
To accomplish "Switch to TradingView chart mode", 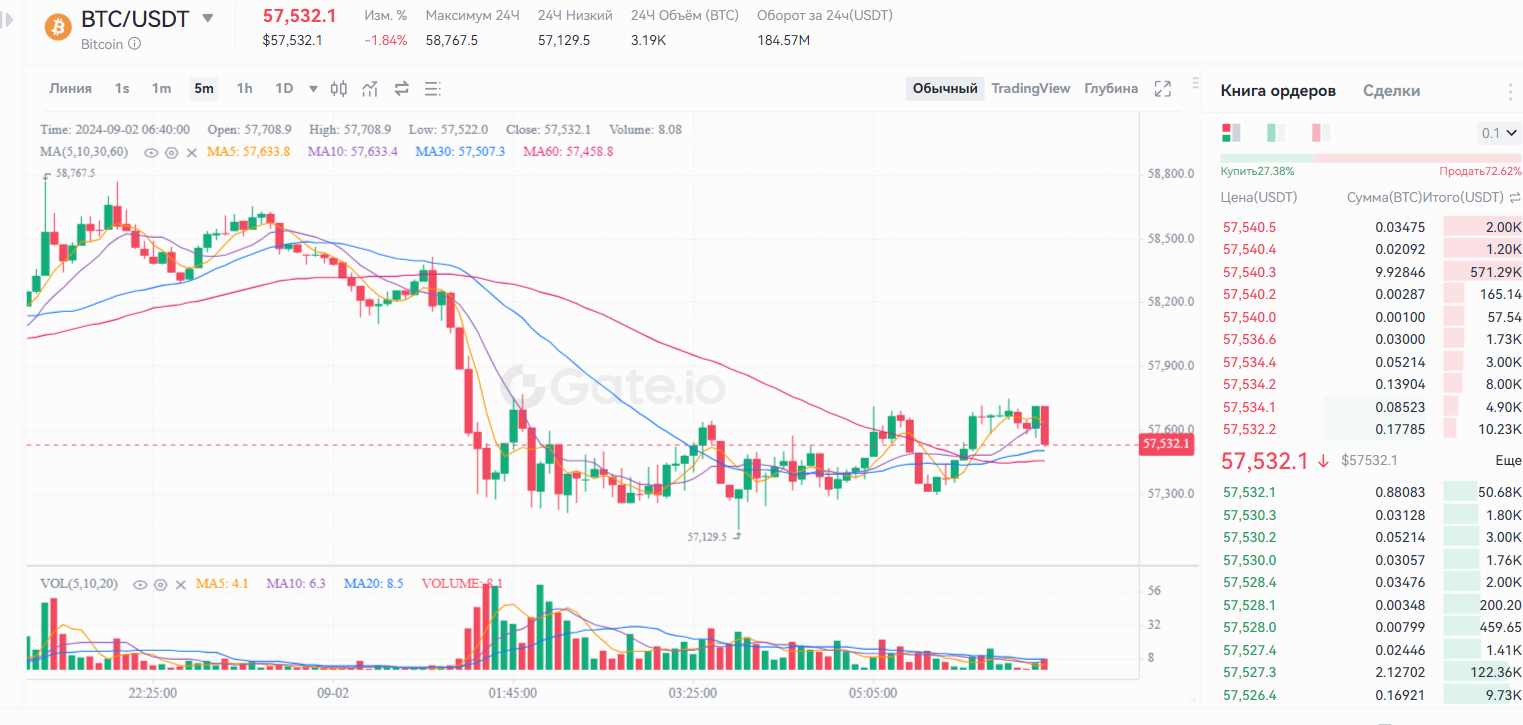I will click(x=1030, y=89).
